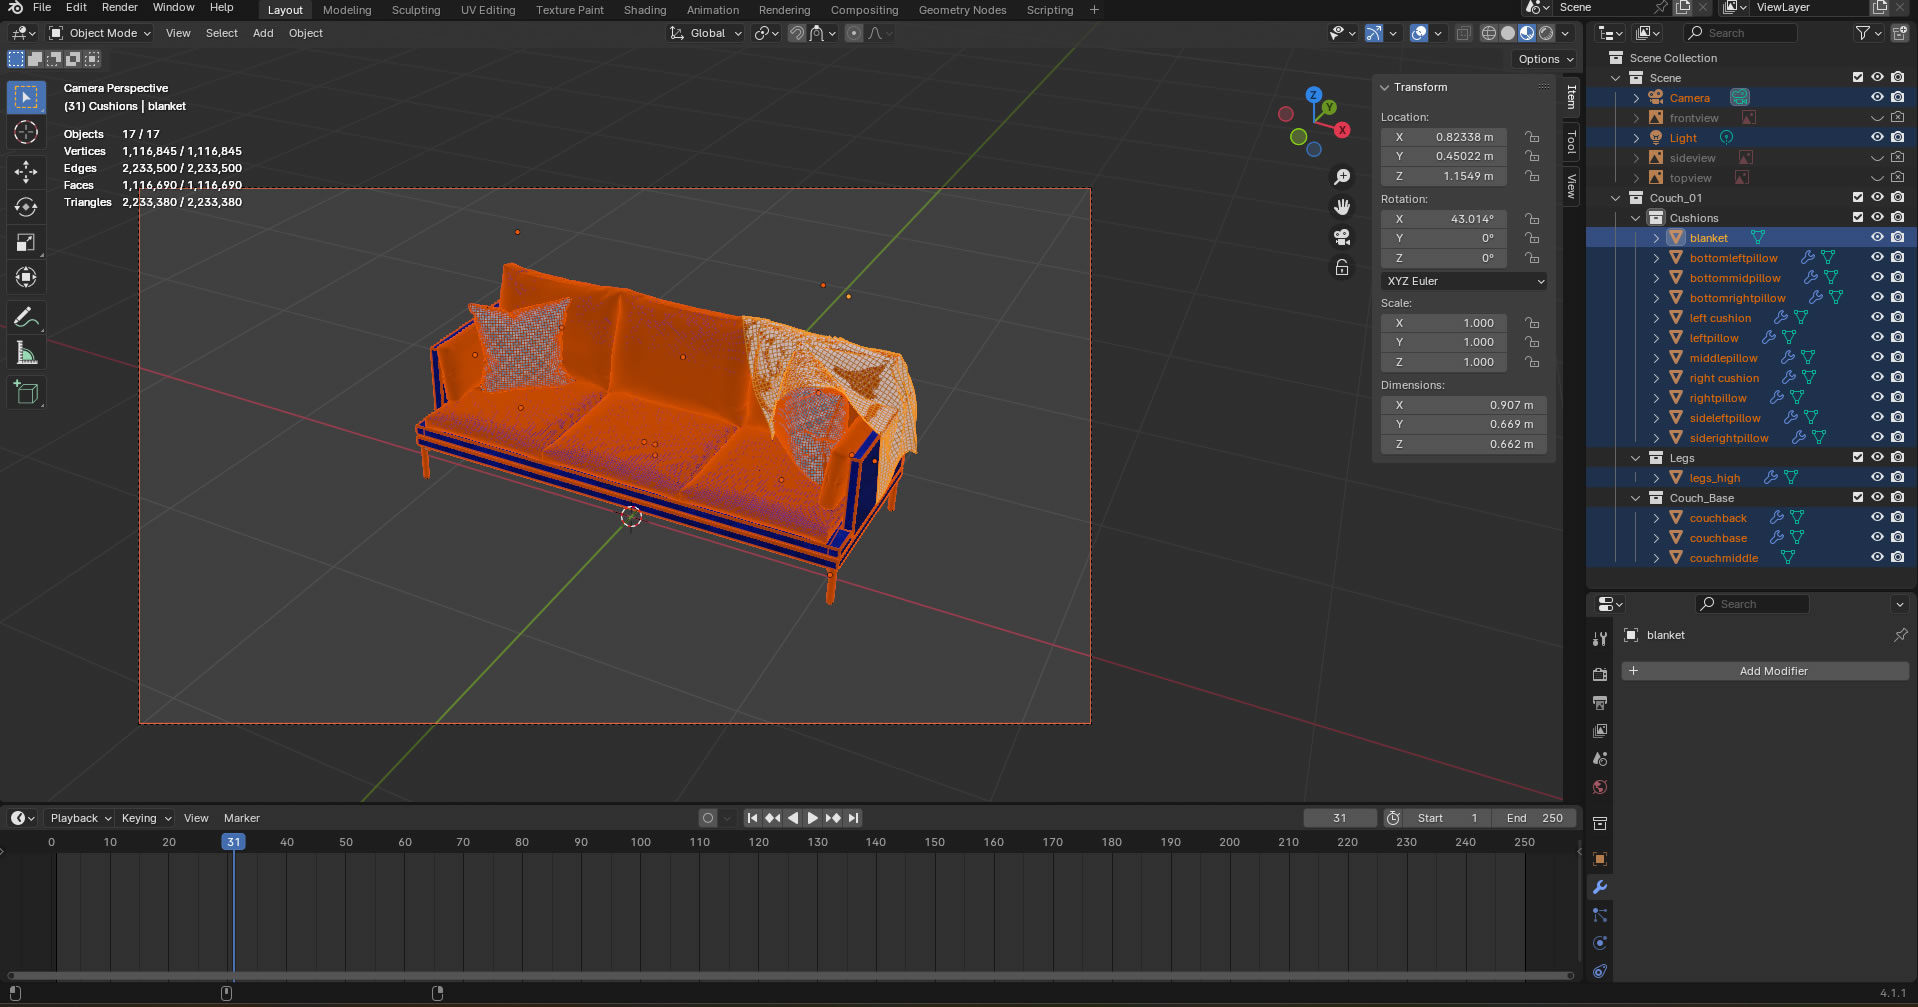Uncheck the Couch_01 collection checkbox
The height and width of the screenshot is (1007, 1918).
coord(1858,197)
